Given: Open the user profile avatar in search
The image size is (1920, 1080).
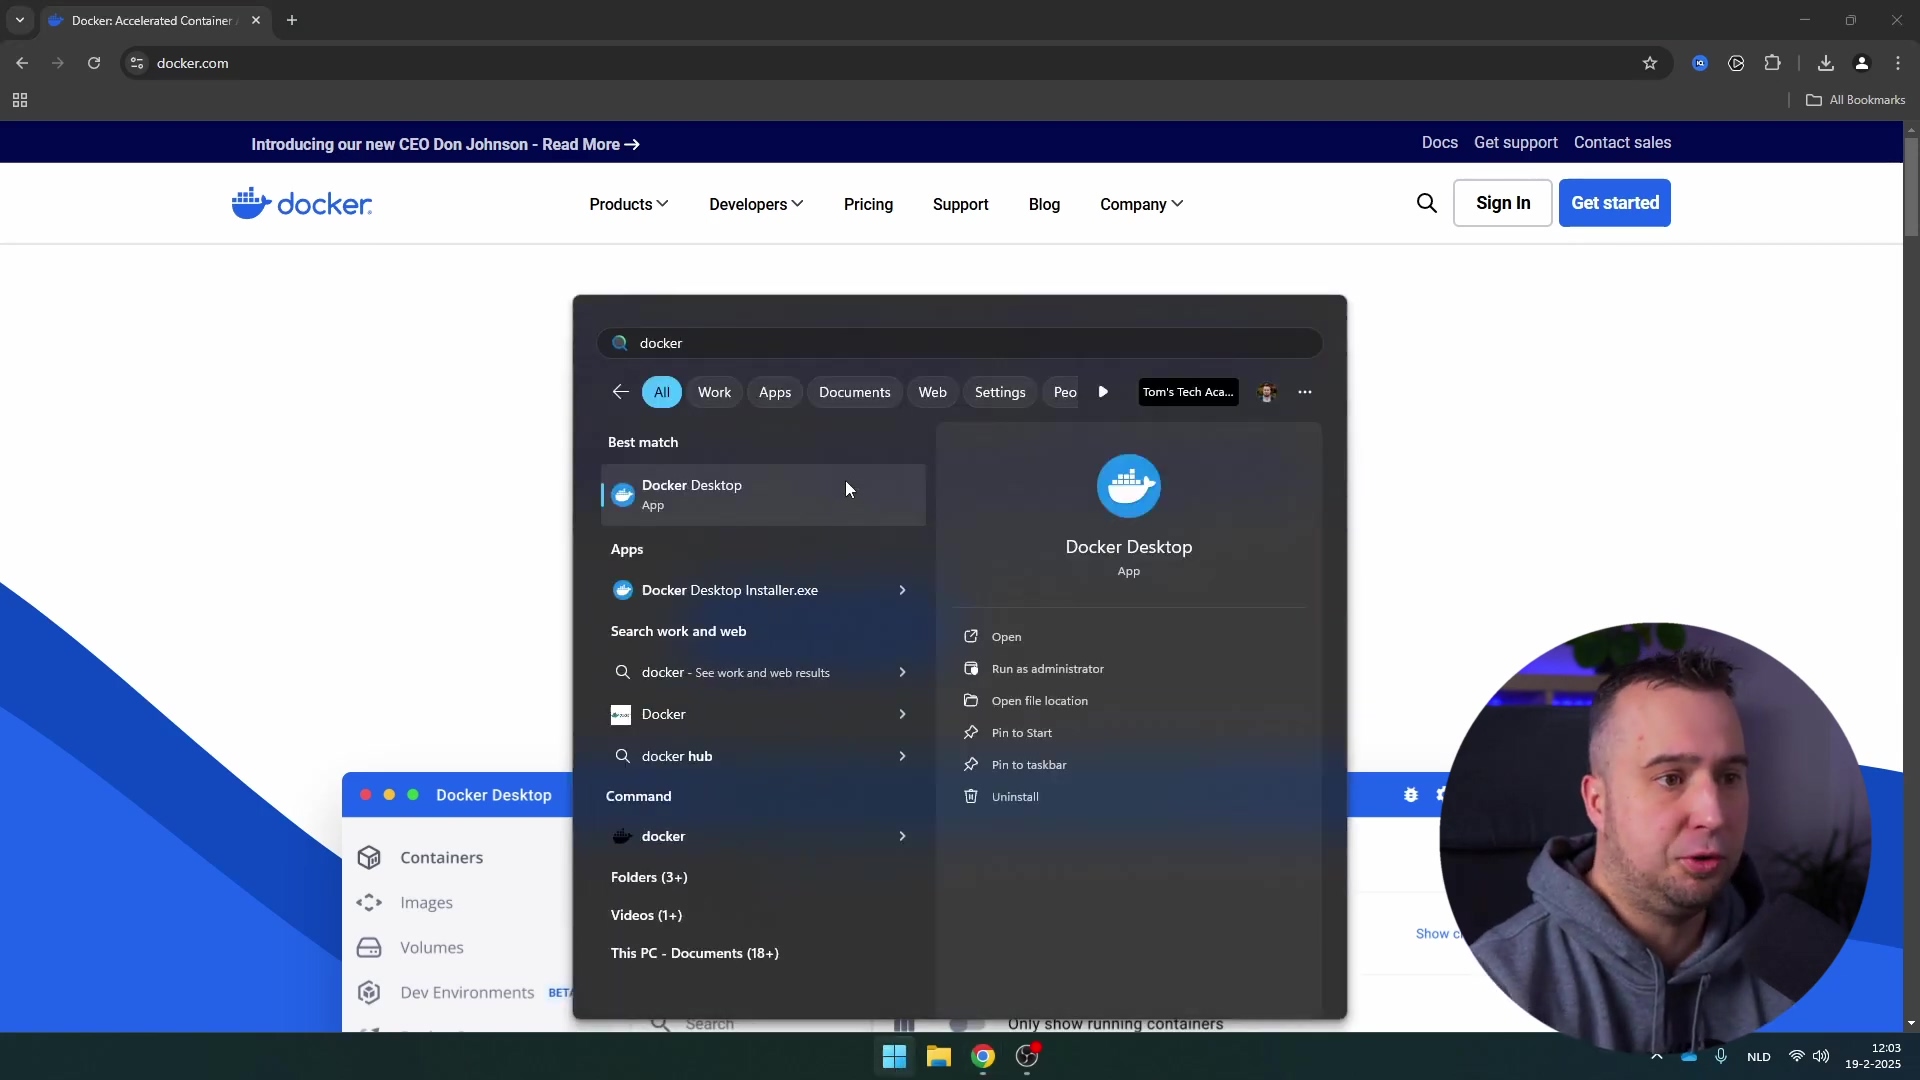Looking at the screenshot, I should [1267, 392].
